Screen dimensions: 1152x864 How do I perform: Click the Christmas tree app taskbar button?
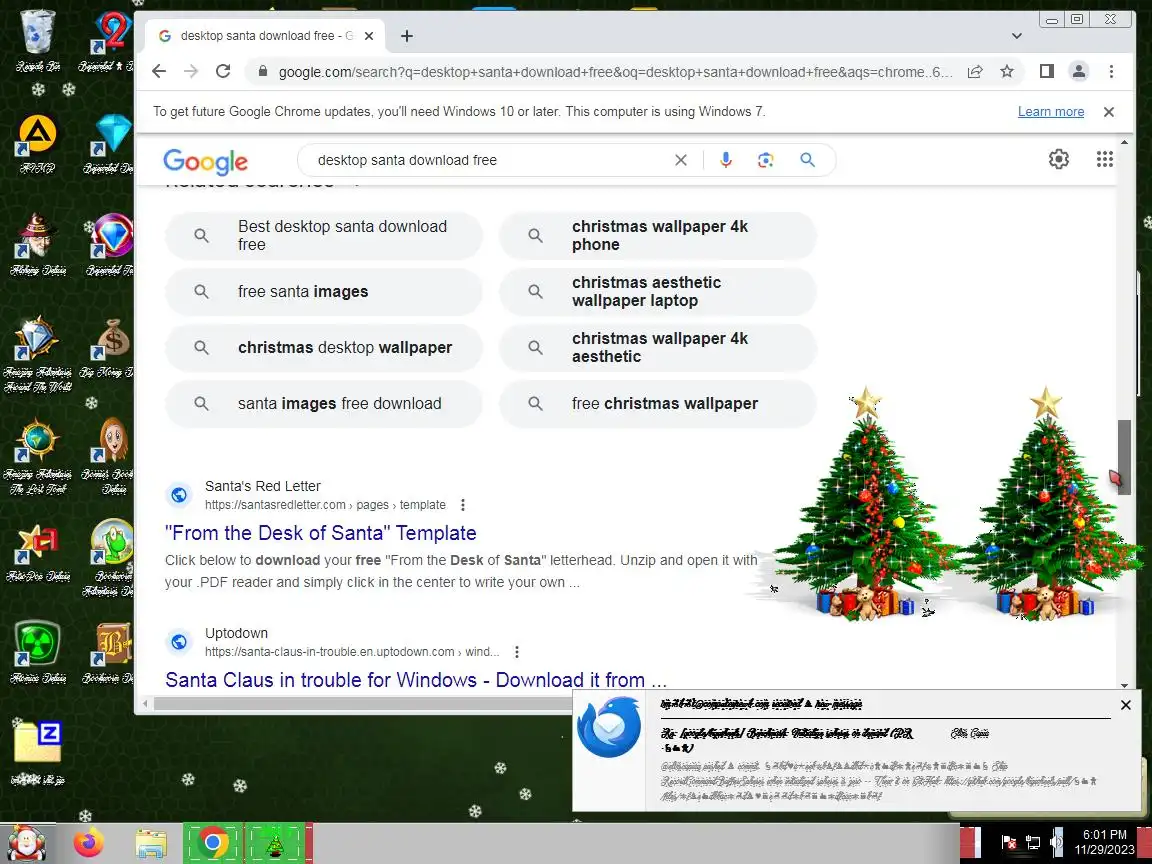click(x=275, y=843)
